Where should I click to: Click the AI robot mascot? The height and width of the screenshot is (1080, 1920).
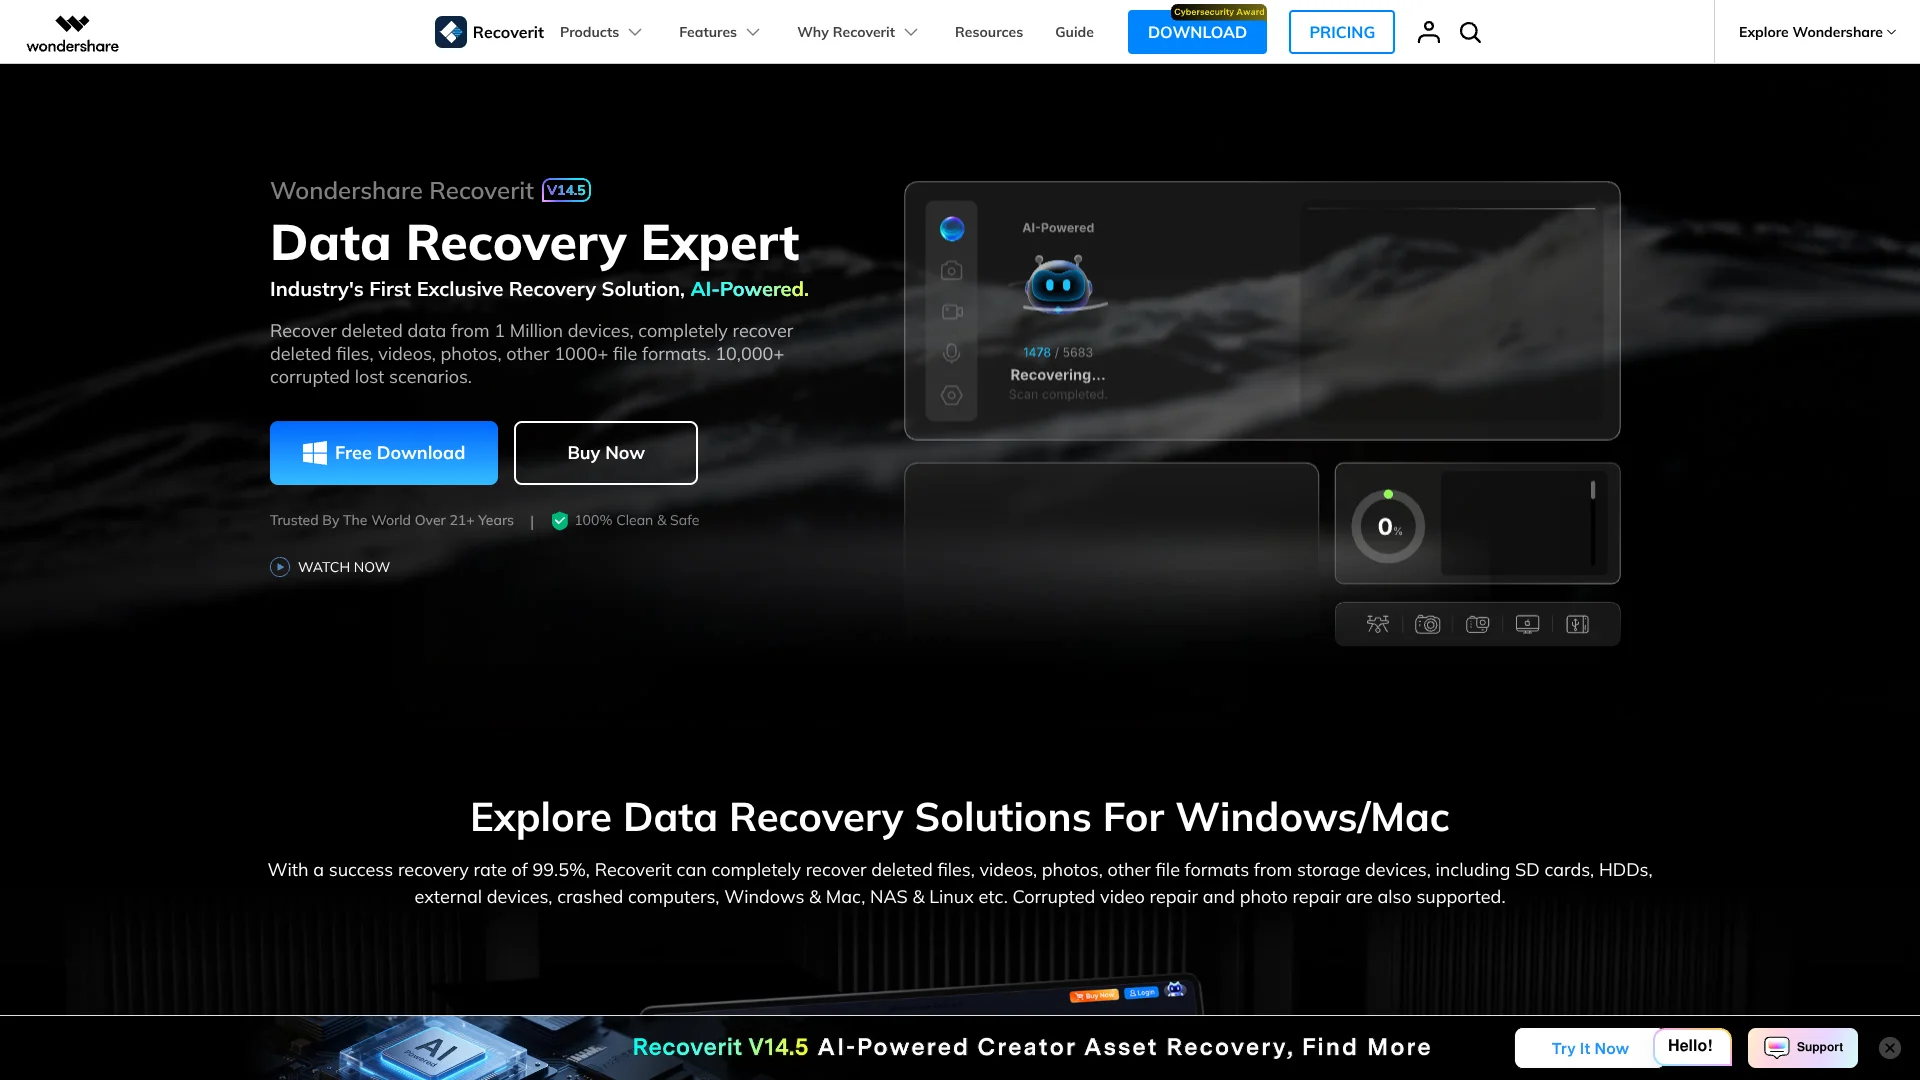pyautogui.click(x=1059, y=284)
